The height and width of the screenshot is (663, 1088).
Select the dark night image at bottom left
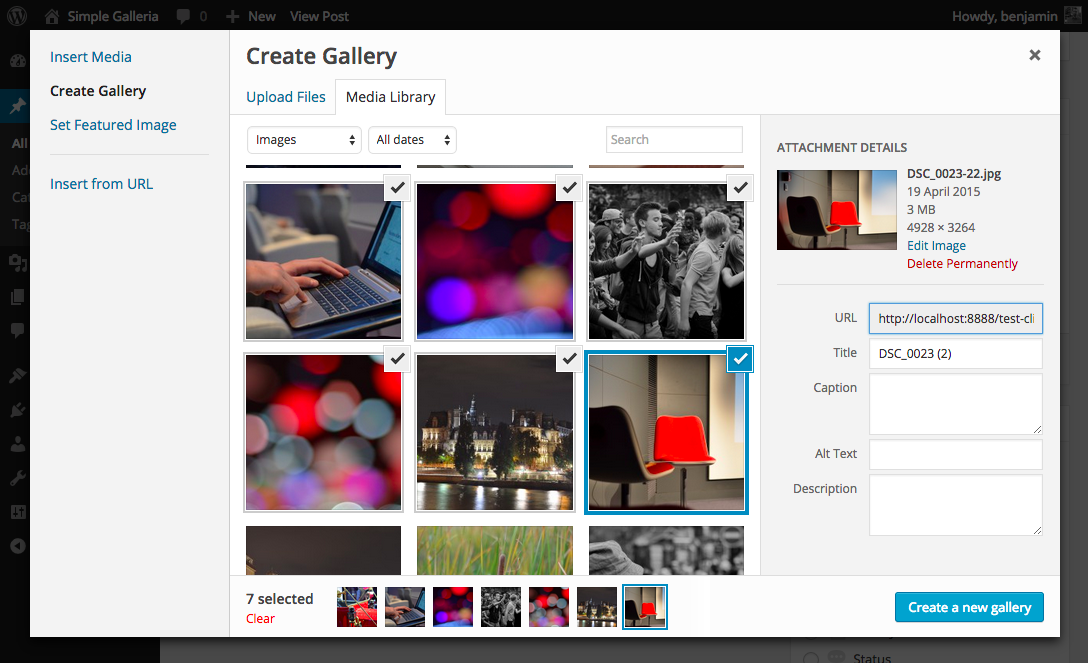323,550
